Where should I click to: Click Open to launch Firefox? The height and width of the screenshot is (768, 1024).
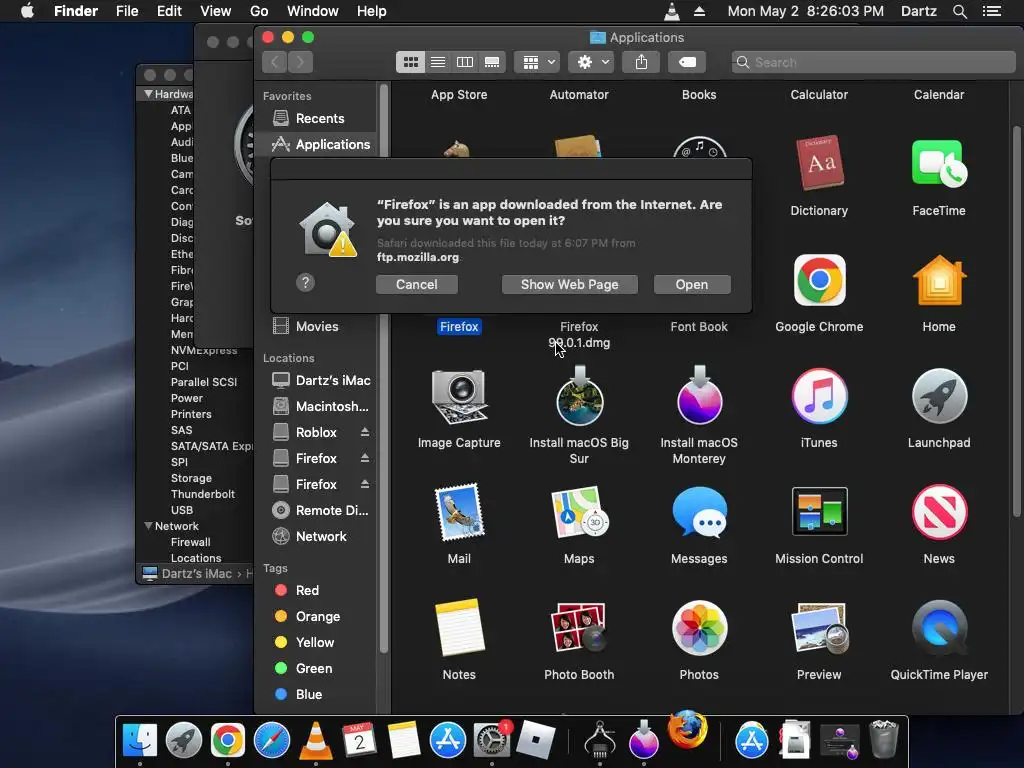point(692,284)
